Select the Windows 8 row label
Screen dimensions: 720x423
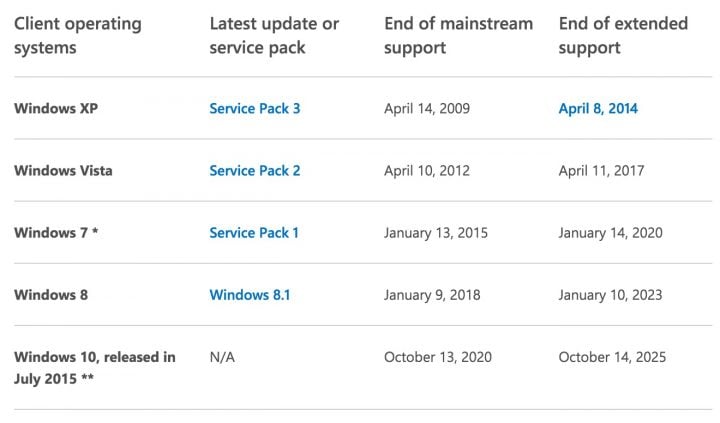[51, 295]
